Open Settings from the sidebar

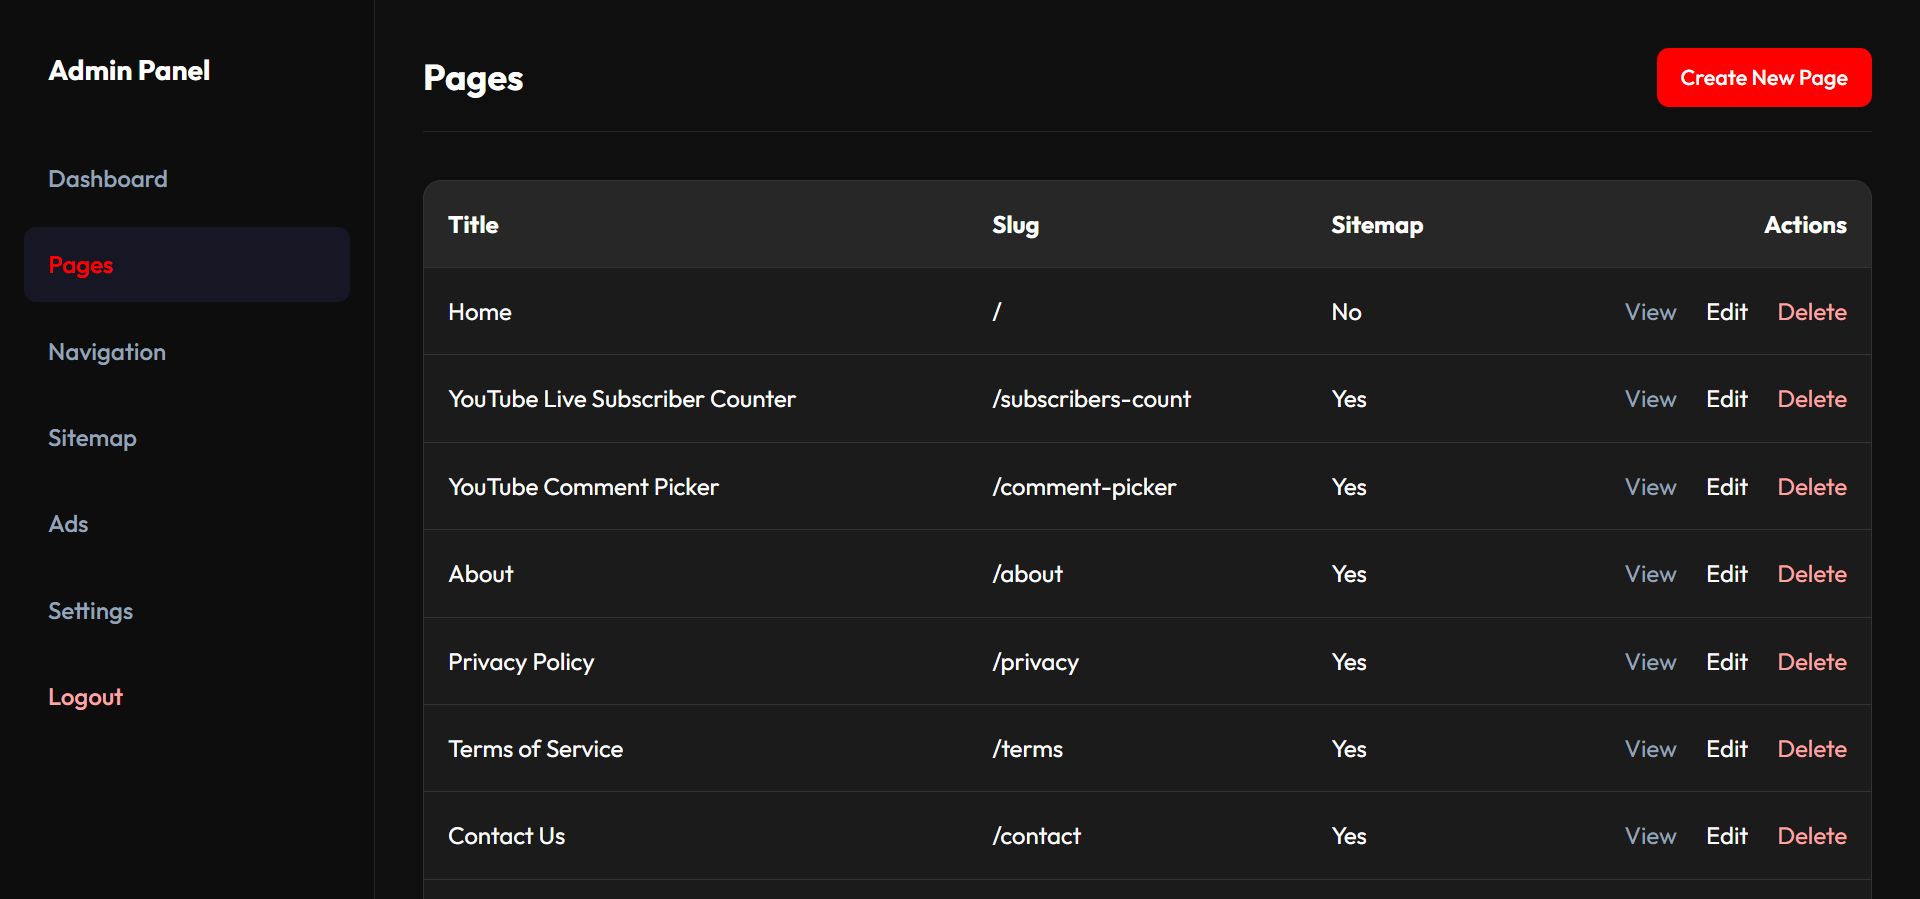pyautogui.click(x=90, y=611)
